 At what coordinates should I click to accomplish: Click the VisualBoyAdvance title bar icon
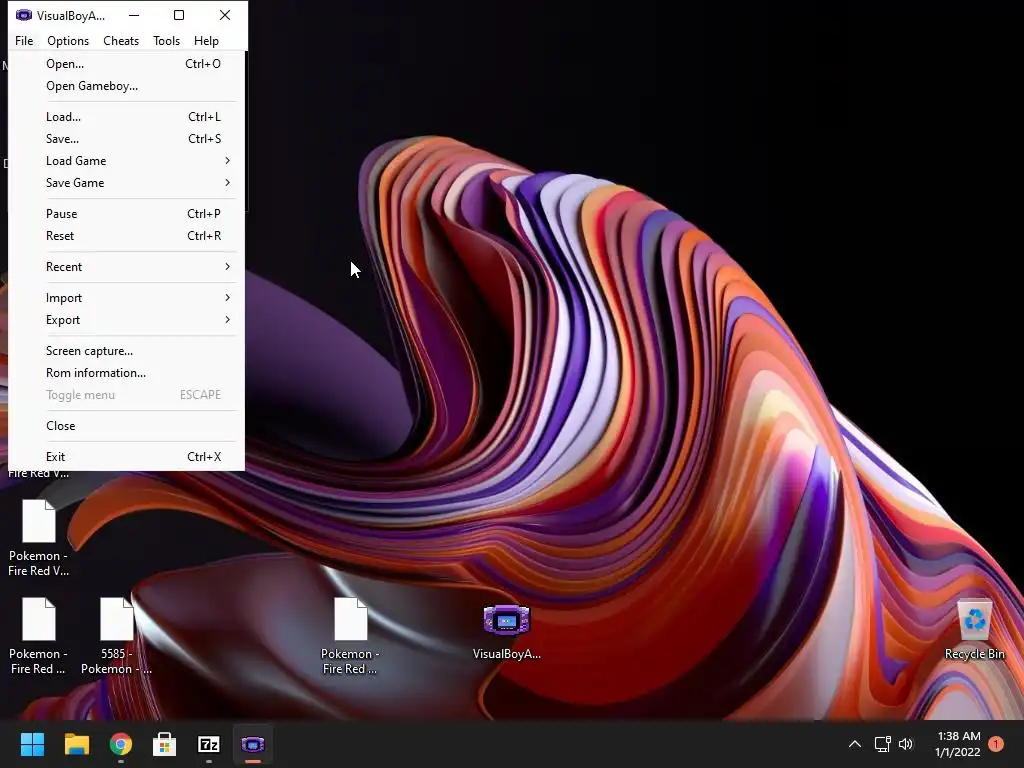point(24,15)
